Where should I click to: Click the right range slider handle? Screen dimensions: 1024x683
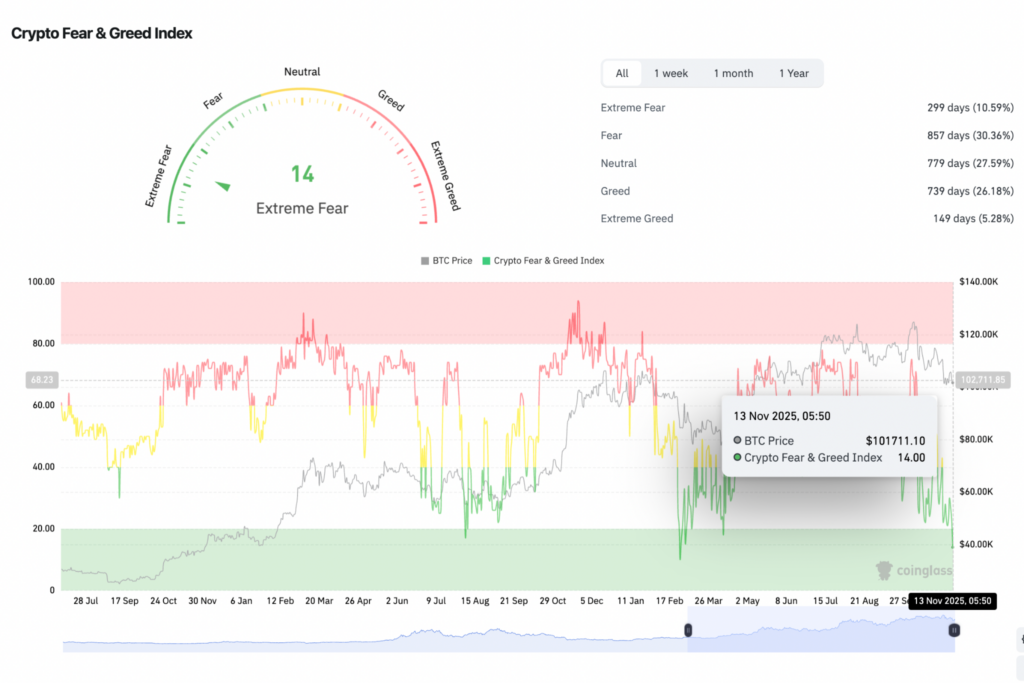(954, 630)
